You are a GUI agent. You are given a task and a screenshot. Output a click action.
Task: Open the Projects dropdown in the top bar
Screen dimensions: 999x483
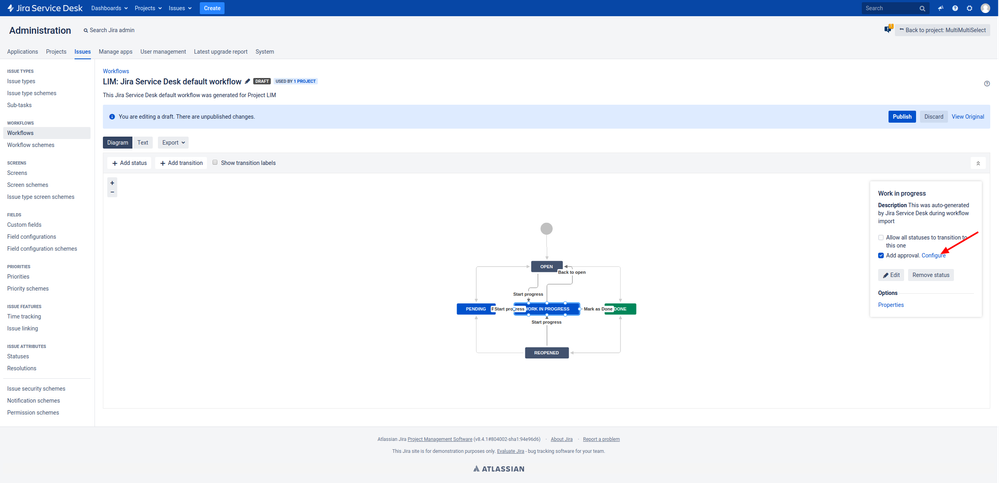(149, 8)
